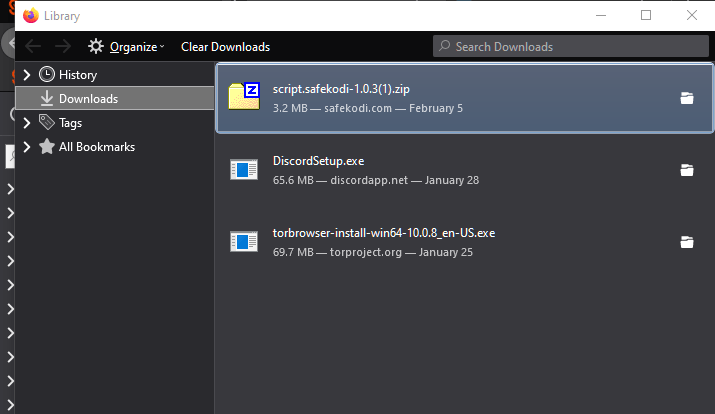Clear Downloads from the list
Image resolution: width=715 pixels, height=414 pixels.
pos(225,47)
